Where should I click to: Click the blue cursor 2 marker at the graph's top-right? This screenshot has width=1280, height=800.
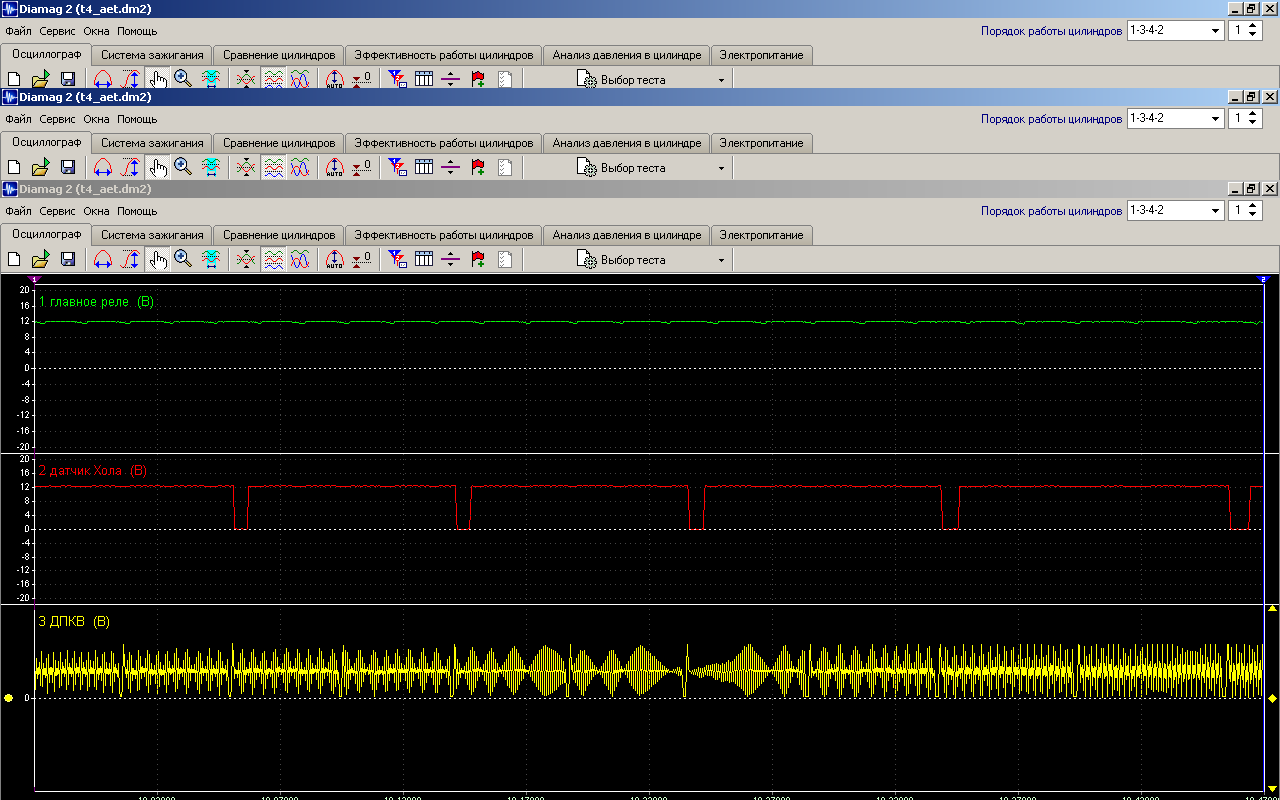click(x=1263, y=279)
